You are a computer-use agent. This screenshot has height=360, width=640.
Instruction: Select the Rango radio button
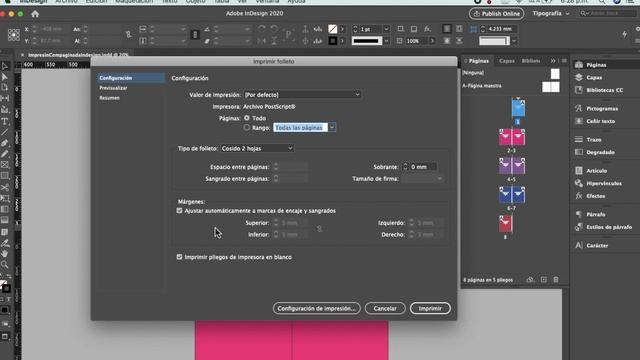(247, 128)
